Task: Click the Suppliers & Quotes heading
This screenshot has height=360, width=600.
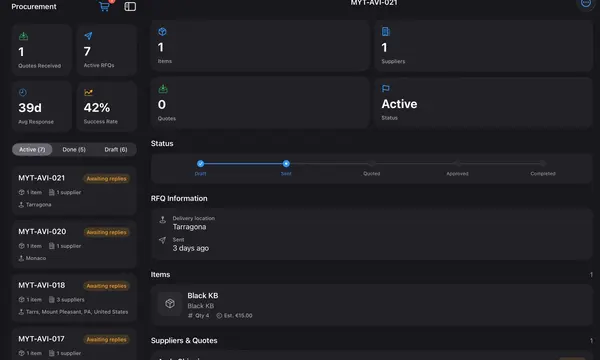Action: [184, 340]
